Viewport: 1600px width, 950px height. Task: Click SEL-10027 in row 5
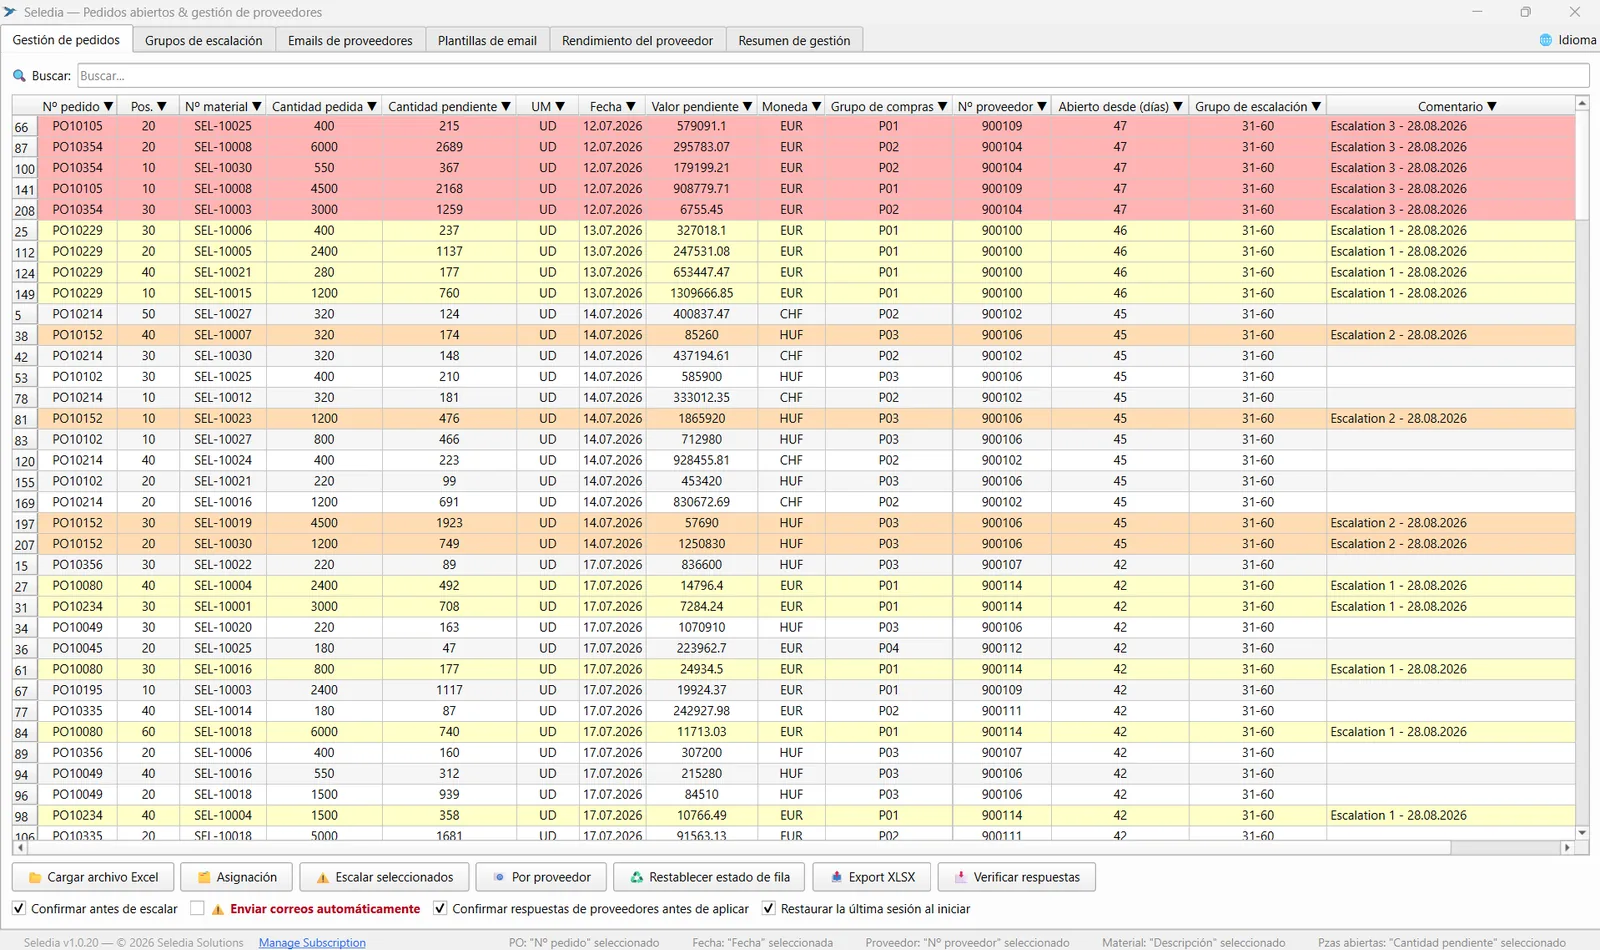[223, 314]
